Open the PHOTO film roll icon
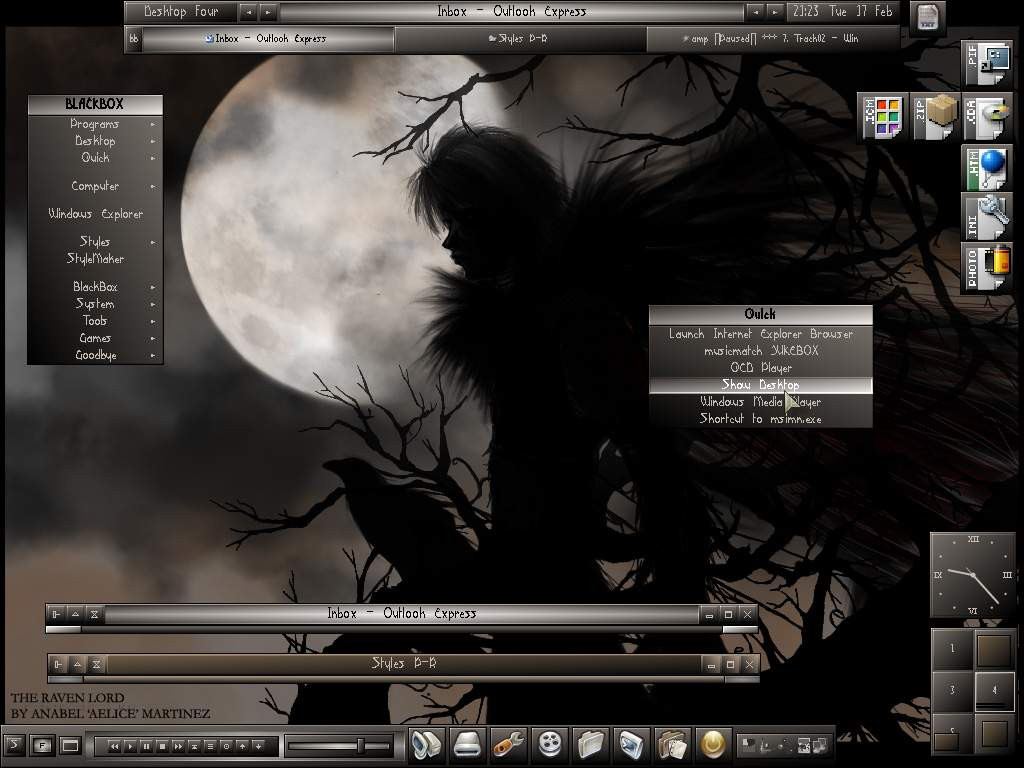This screenshot has height=768, width=1024. click(987, 267)
